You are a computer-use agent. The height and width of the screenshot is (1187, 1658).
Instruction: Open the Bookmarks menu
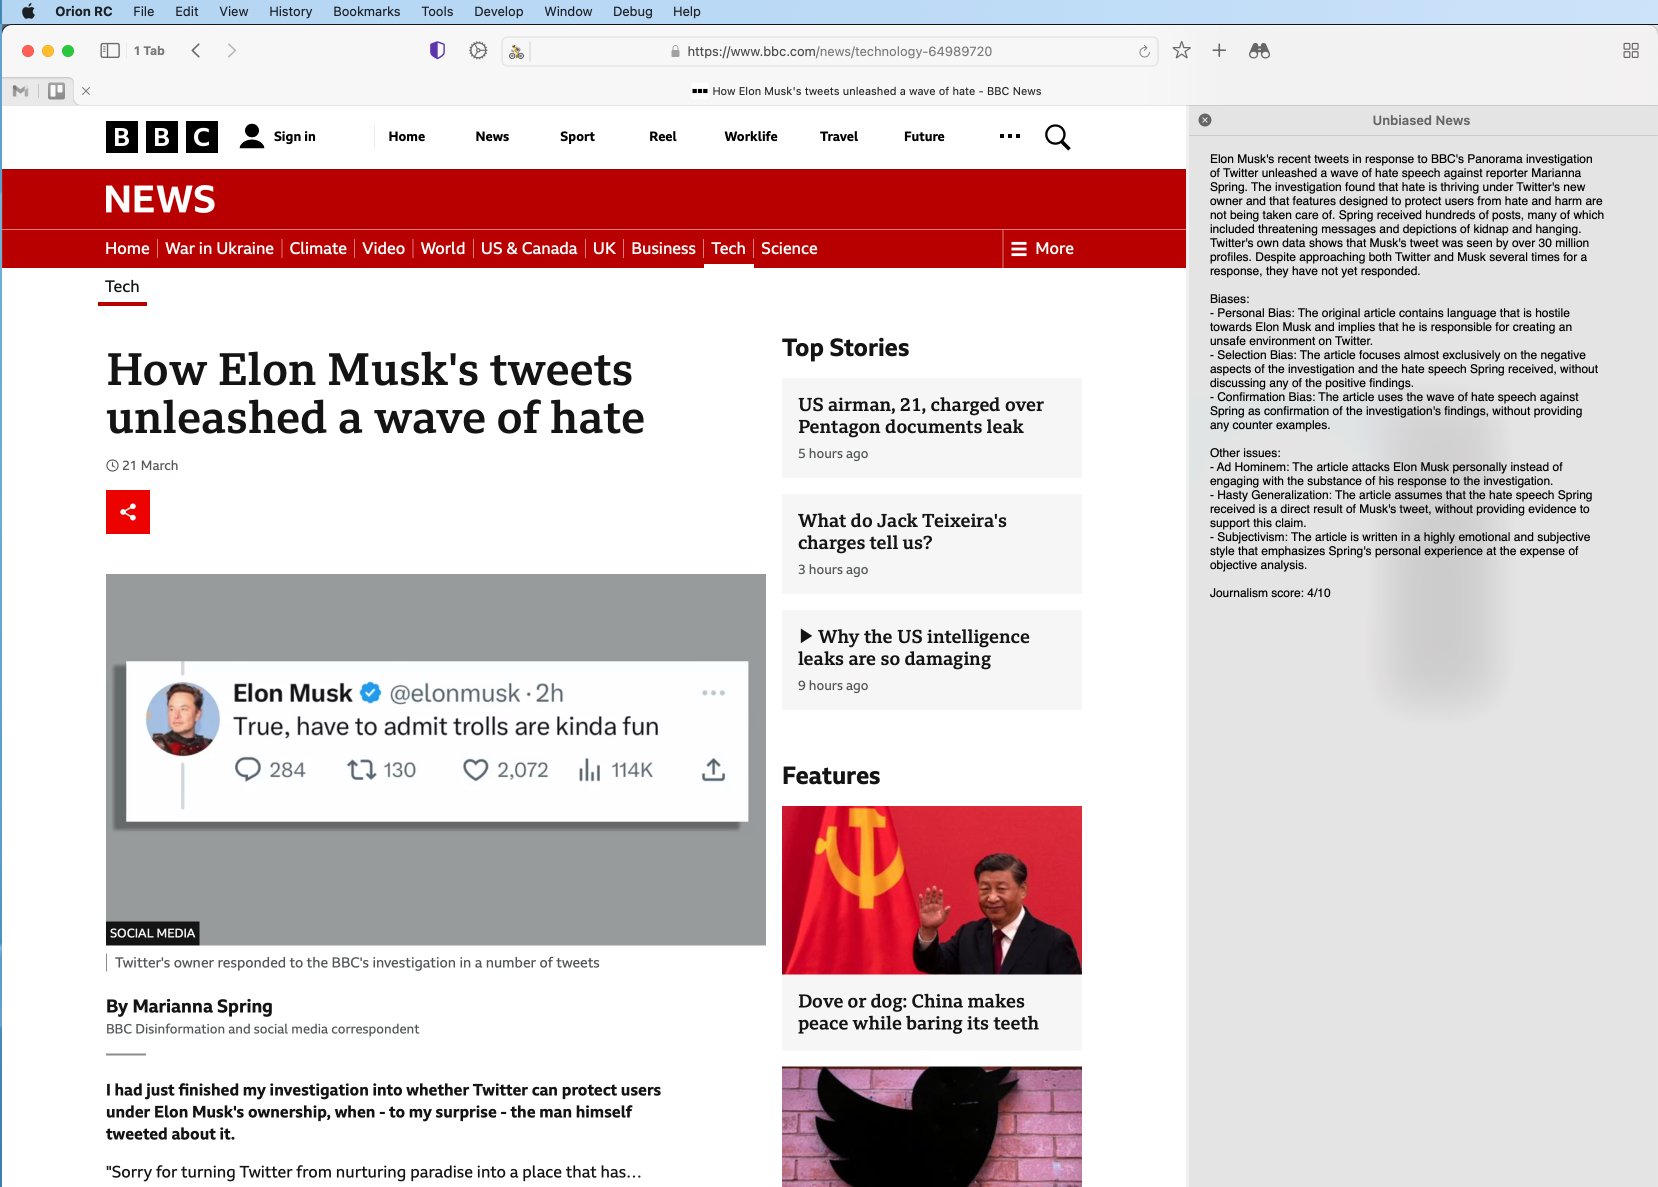tap(367, 11)
